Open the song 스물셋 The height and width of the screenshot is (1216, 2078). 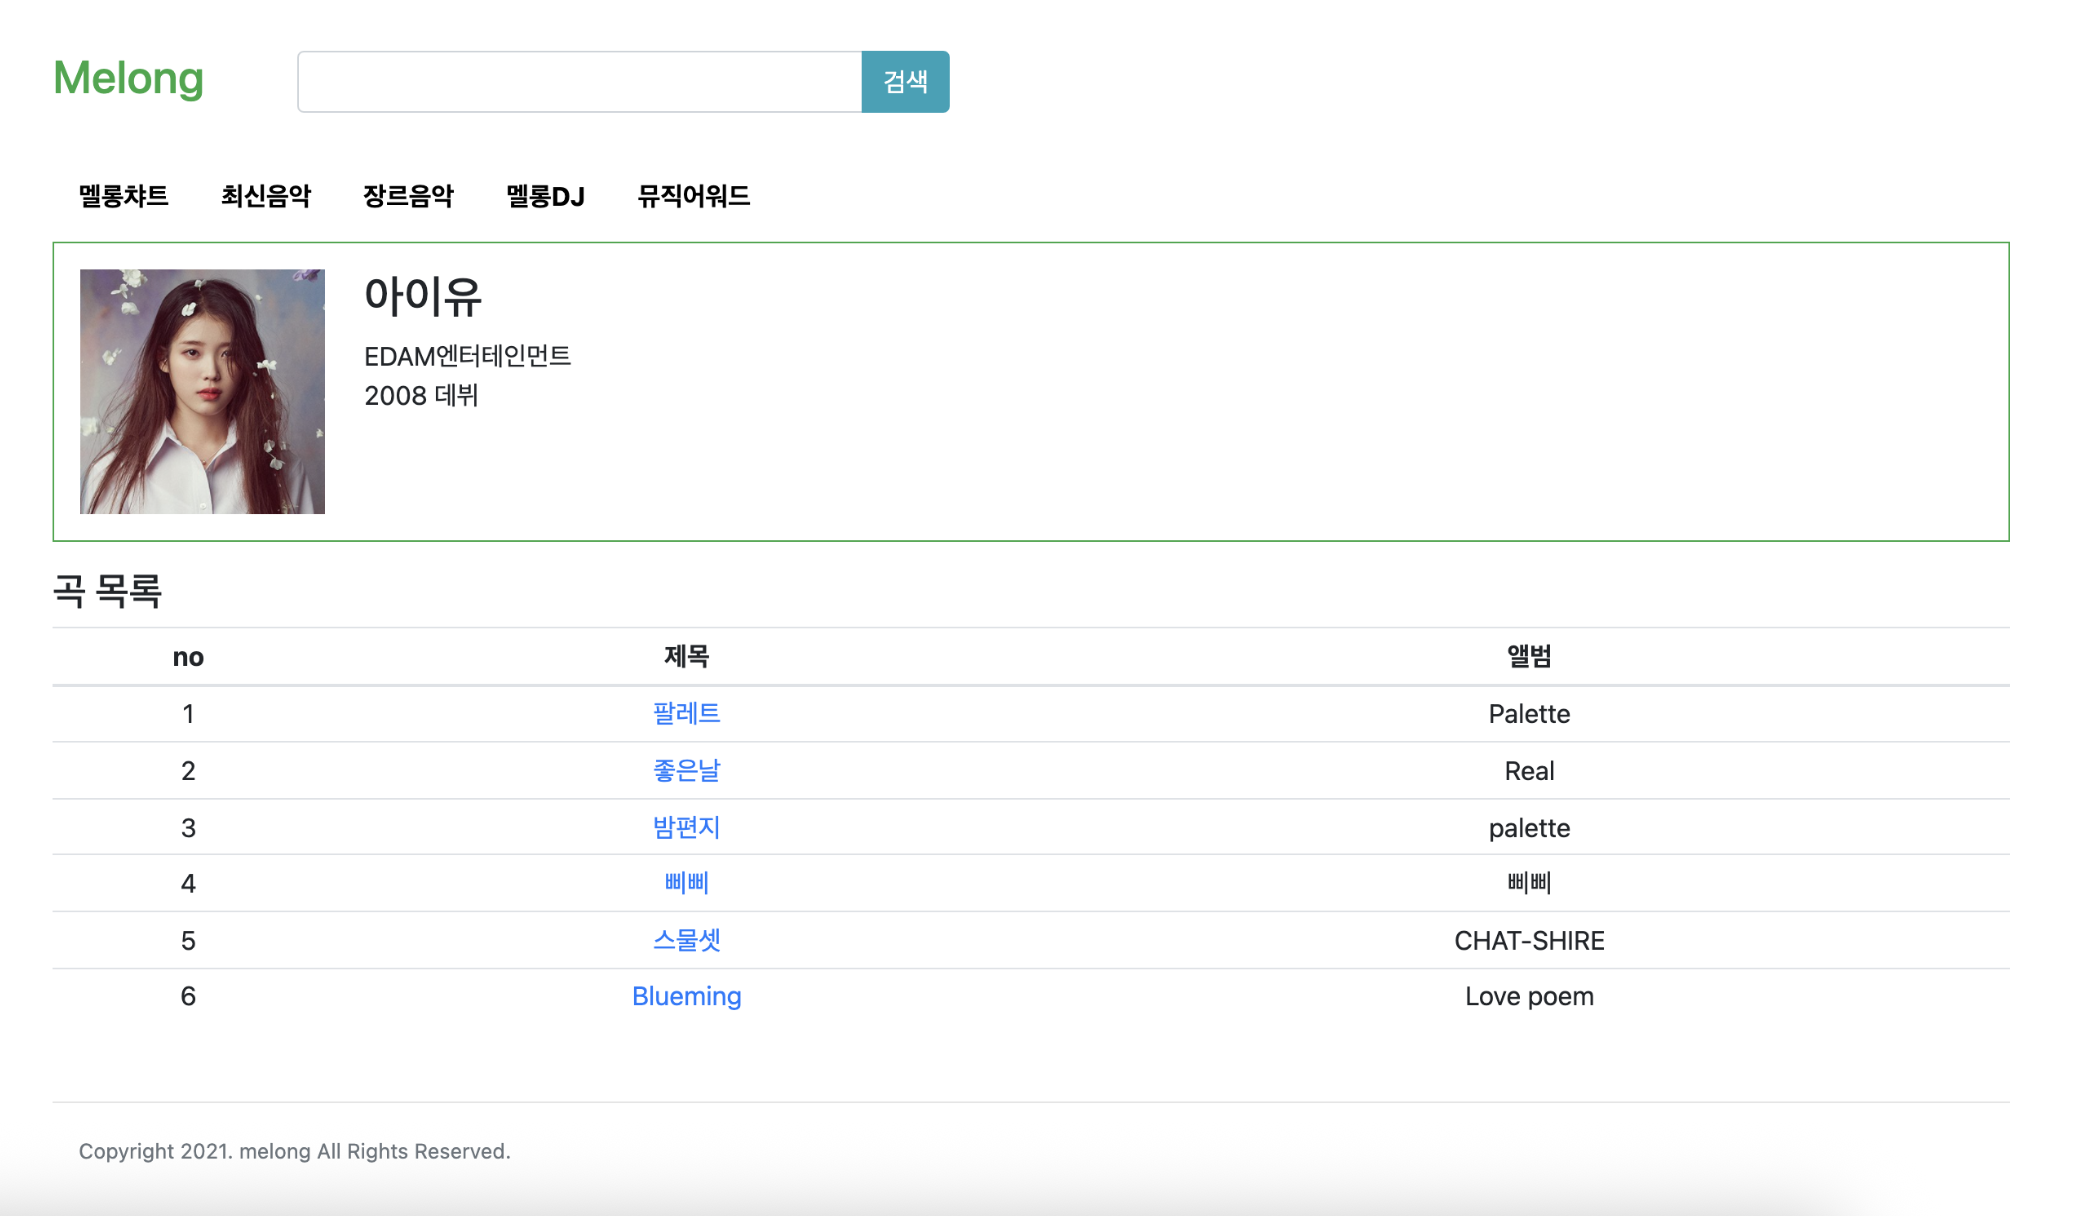pyautogui.click(x=688, y=939)
